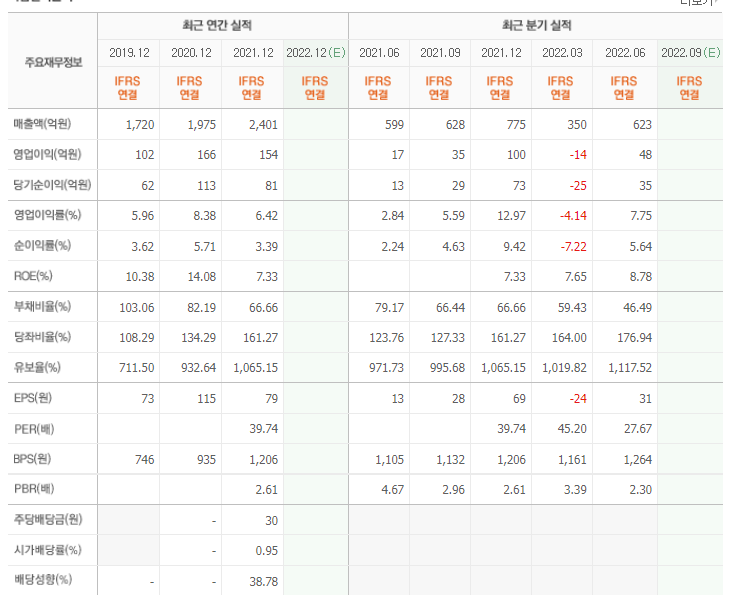Click the EPS(원) row label
Viewport: 731px width, 595px height.
[33, 398]
